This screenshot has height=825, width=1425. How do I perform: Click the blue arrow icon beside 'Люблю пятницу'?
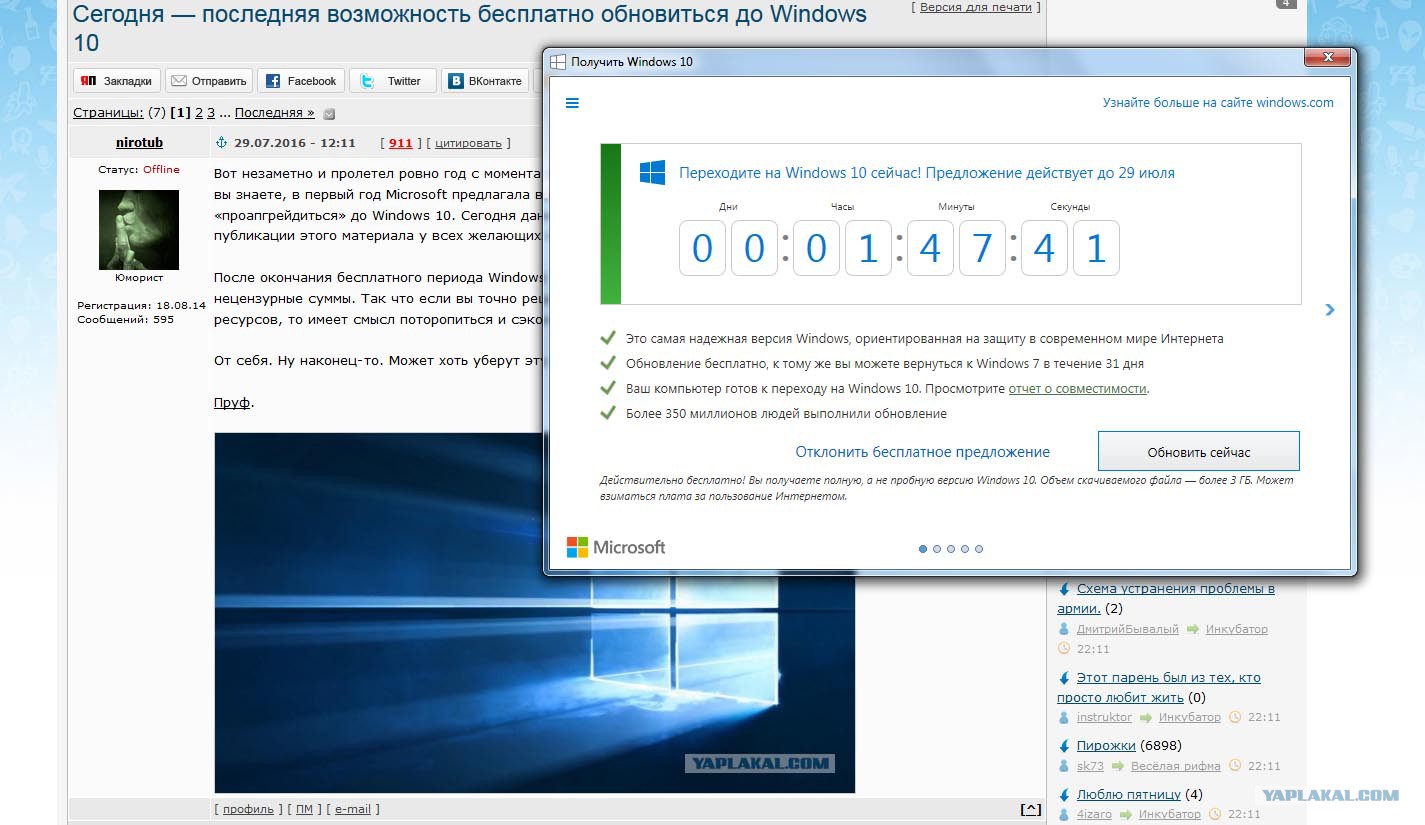pos(1065,795)
